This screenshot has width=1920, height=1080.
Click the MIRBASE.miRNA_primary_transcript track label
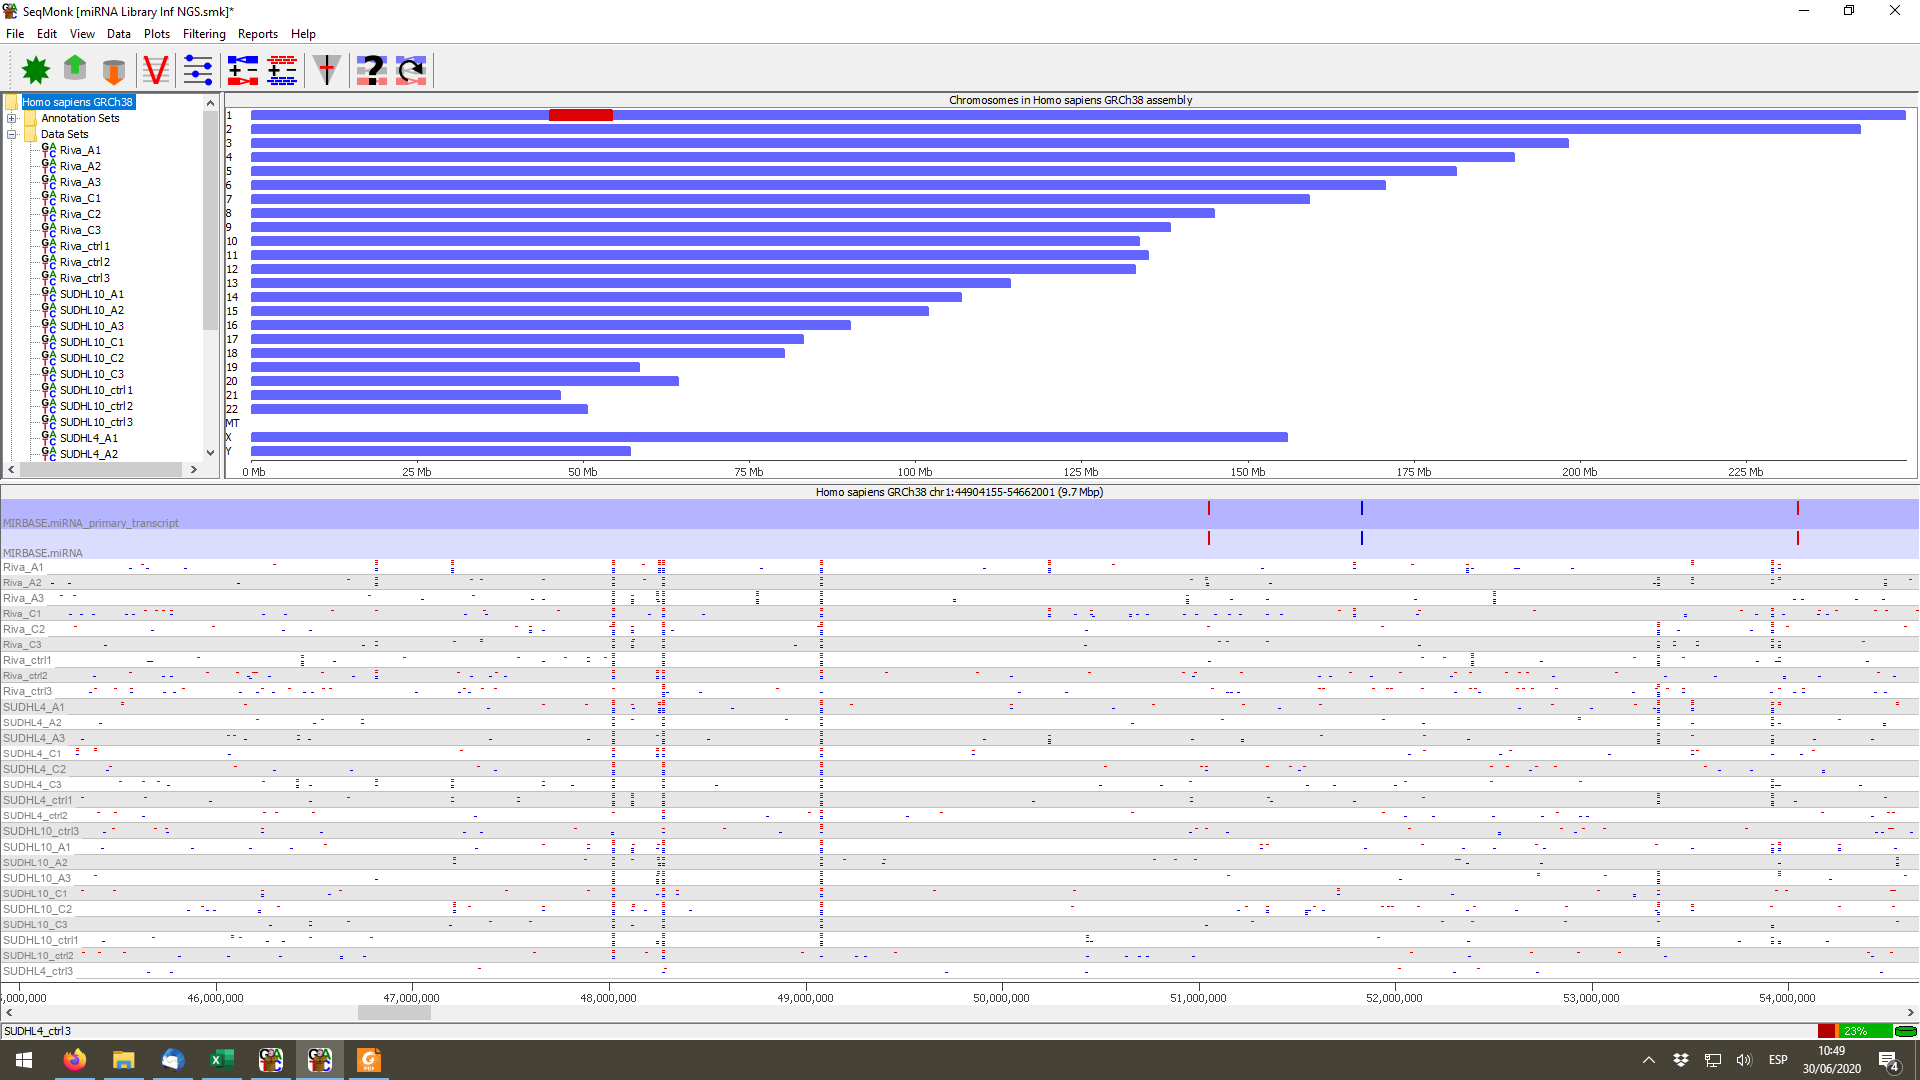click(91, 523)
